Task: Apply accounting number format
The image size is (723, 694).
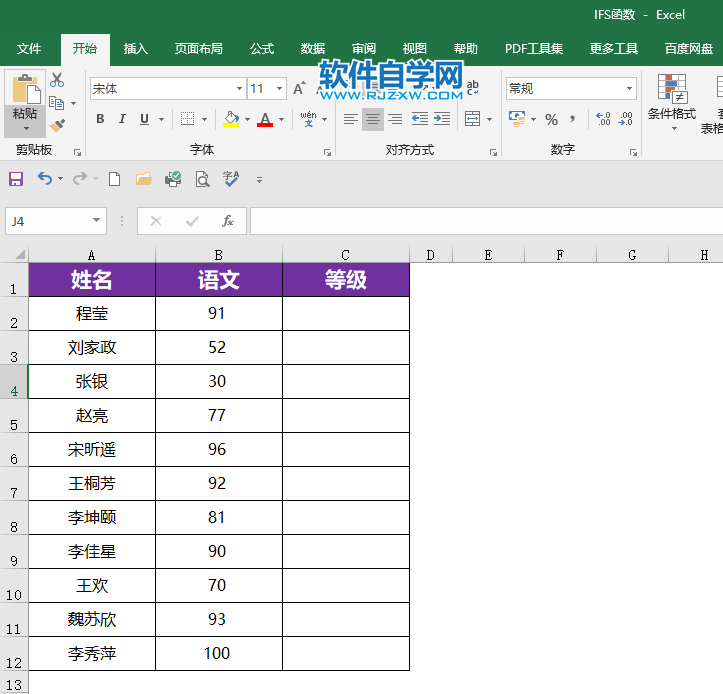Action: point(517,119)
